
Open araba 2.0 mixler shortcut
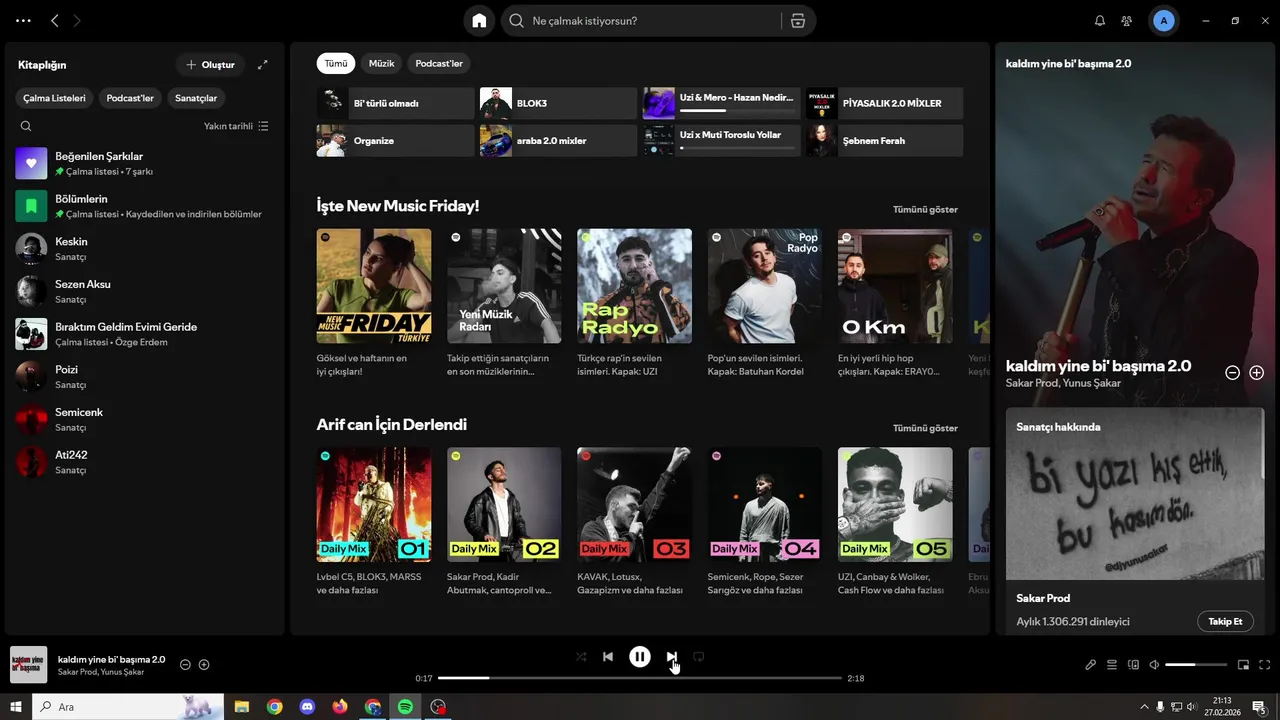pos(558,140)
